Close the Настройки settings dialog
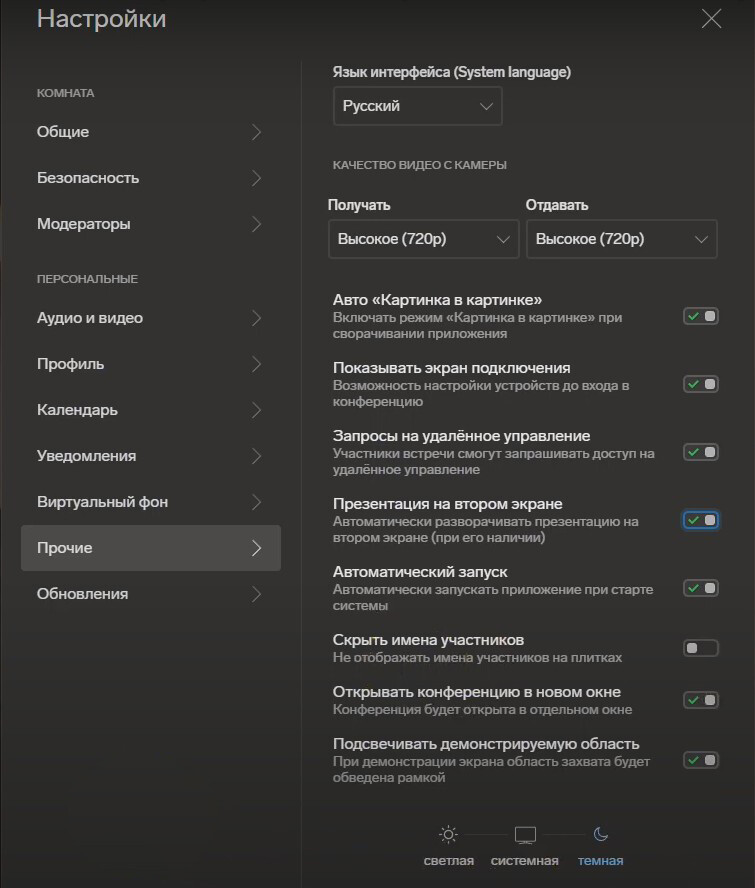Viewport: 755px width, 888px height. (711, 19)
